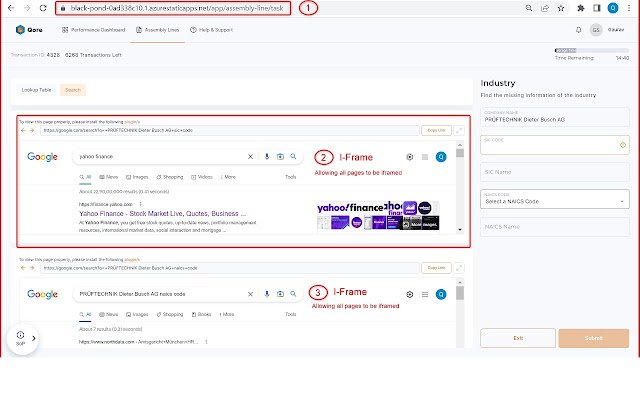The image size is (640, 400).
Task: Select Shopping tab in first iframe
Action: [169, 177]
